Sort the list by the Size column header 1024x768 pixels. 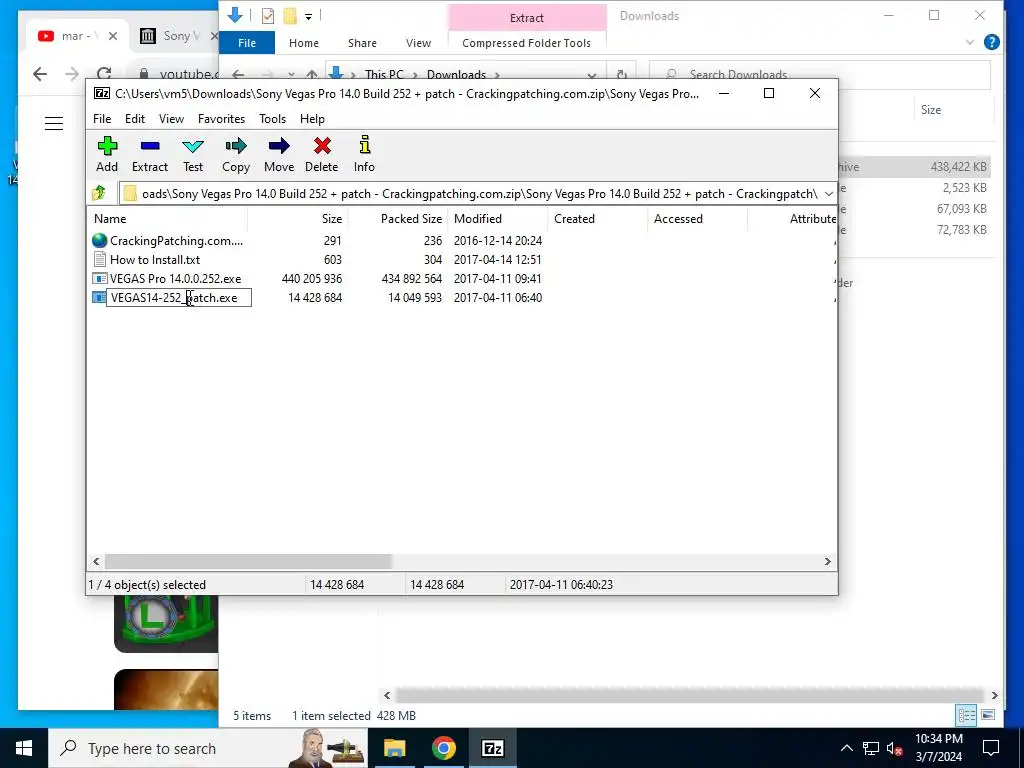(298, 219)
